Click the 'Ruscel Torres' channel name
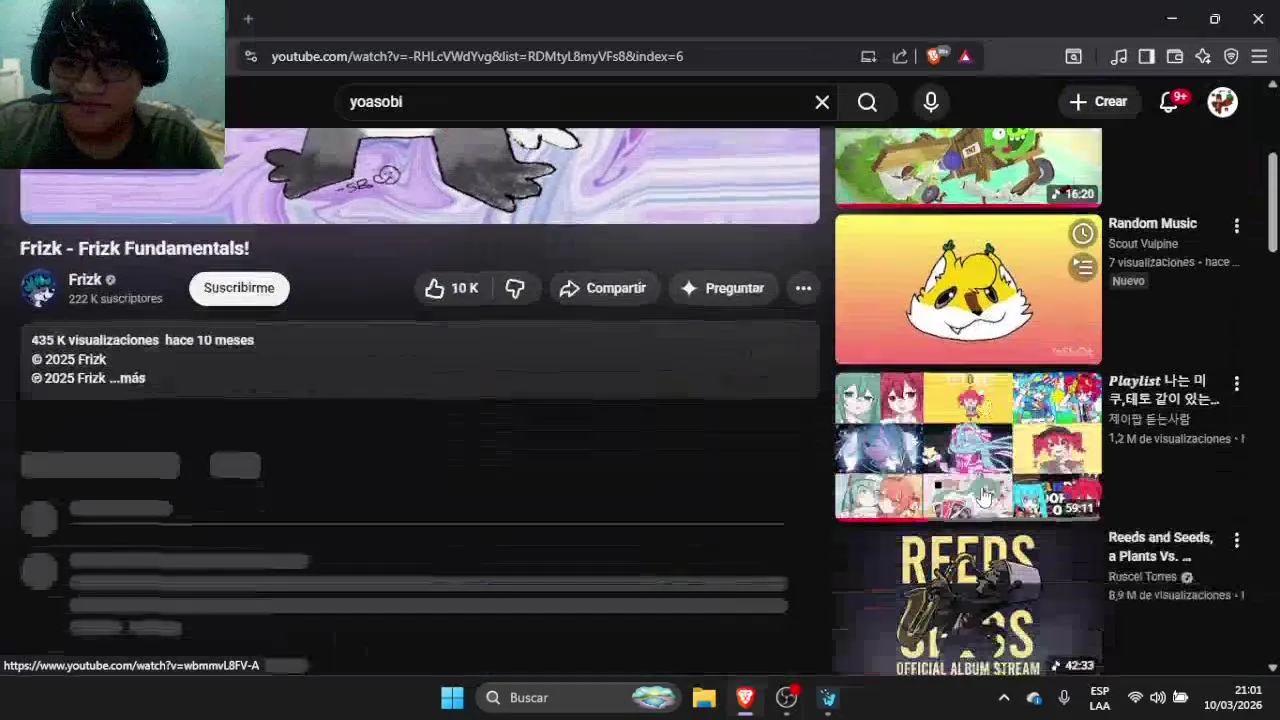 click(1142, 577)
